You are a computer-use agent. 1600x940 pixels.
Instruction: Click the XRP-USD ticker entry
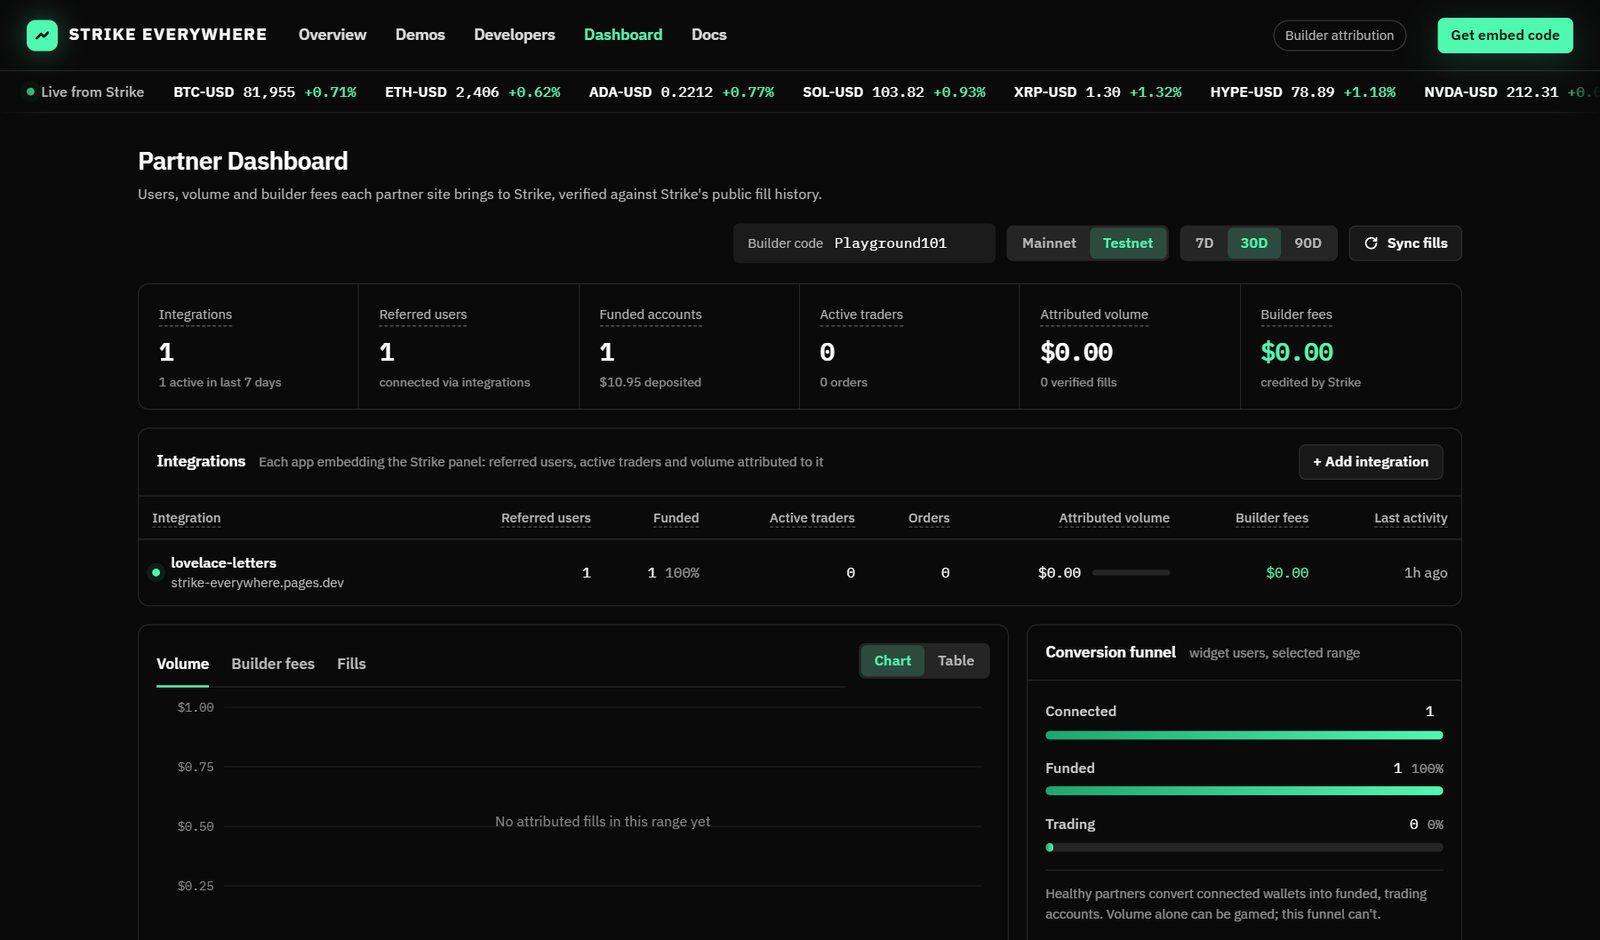click(x=1097, y=92)
